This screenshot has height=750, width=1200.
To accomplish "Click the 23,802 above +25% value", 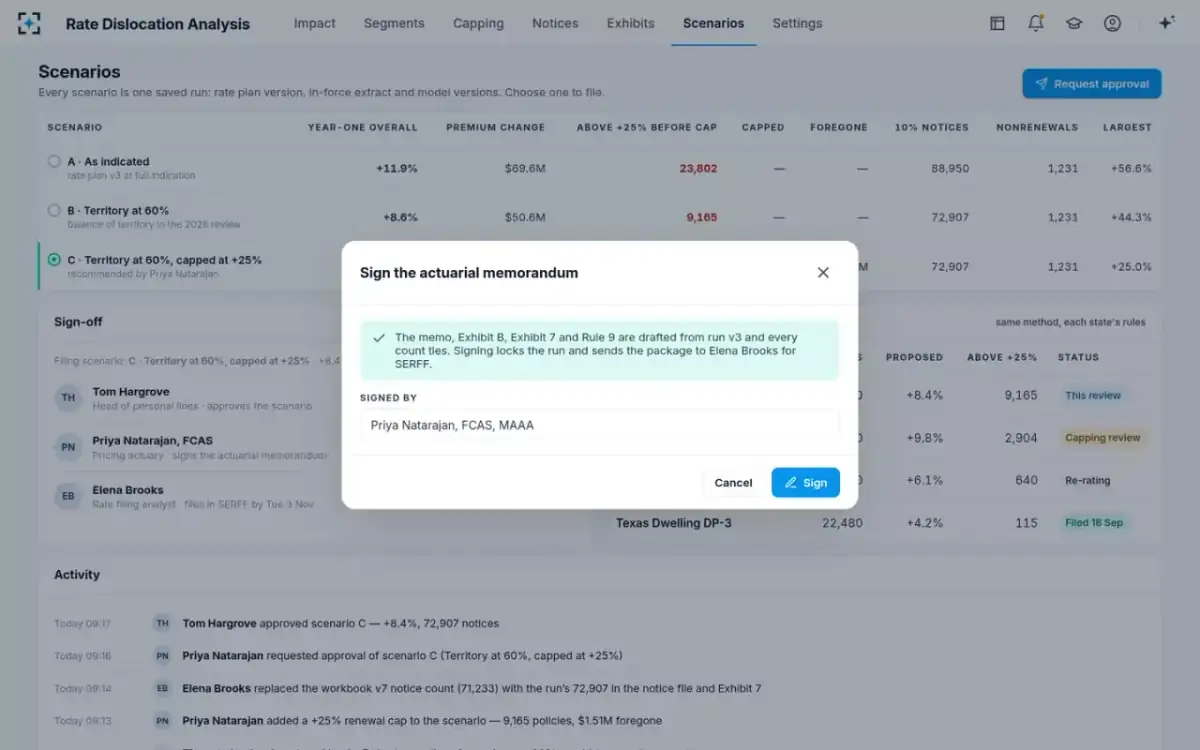I will [x=698, y=168].
